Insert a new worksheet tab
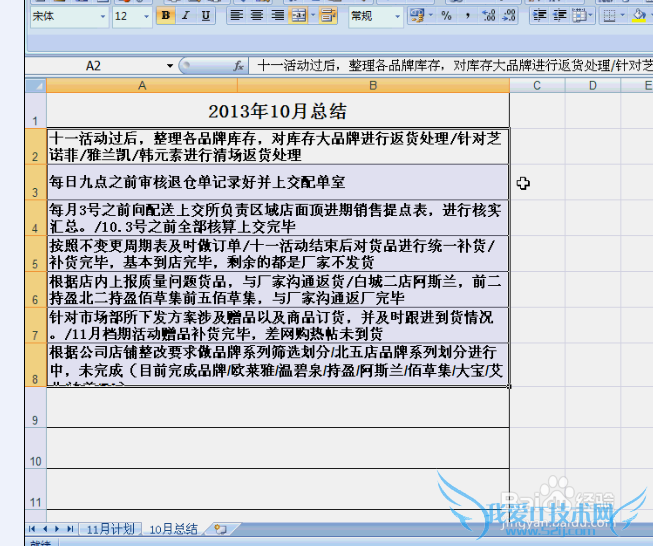The image size is (653, 546). click(221, 529)
